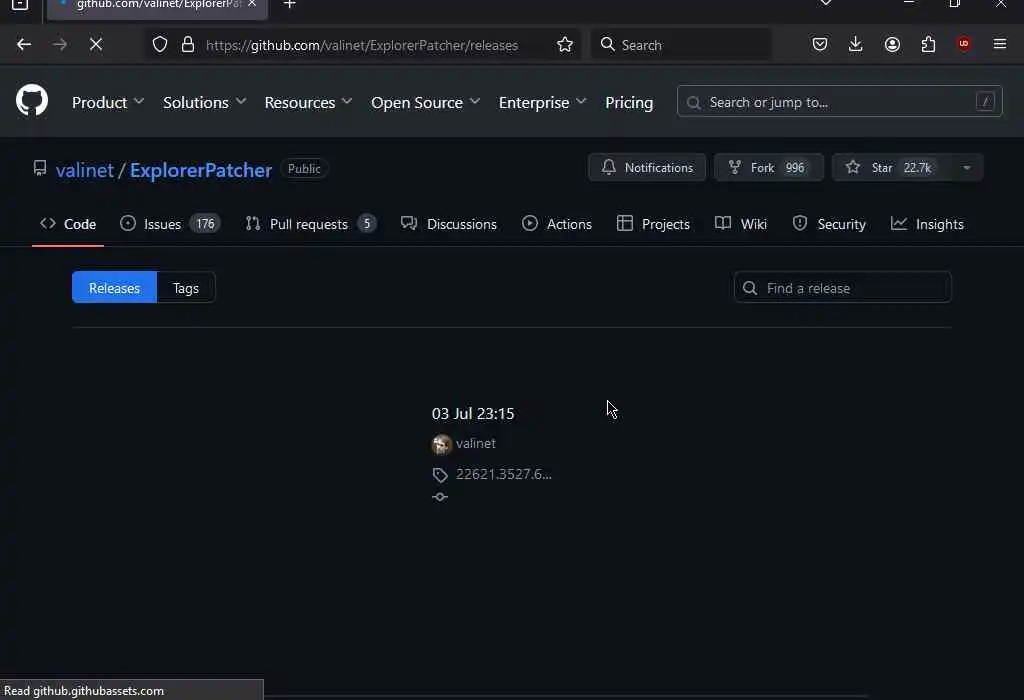
Task: Open the tab list dropdown arrow
Action: [825, 3]
